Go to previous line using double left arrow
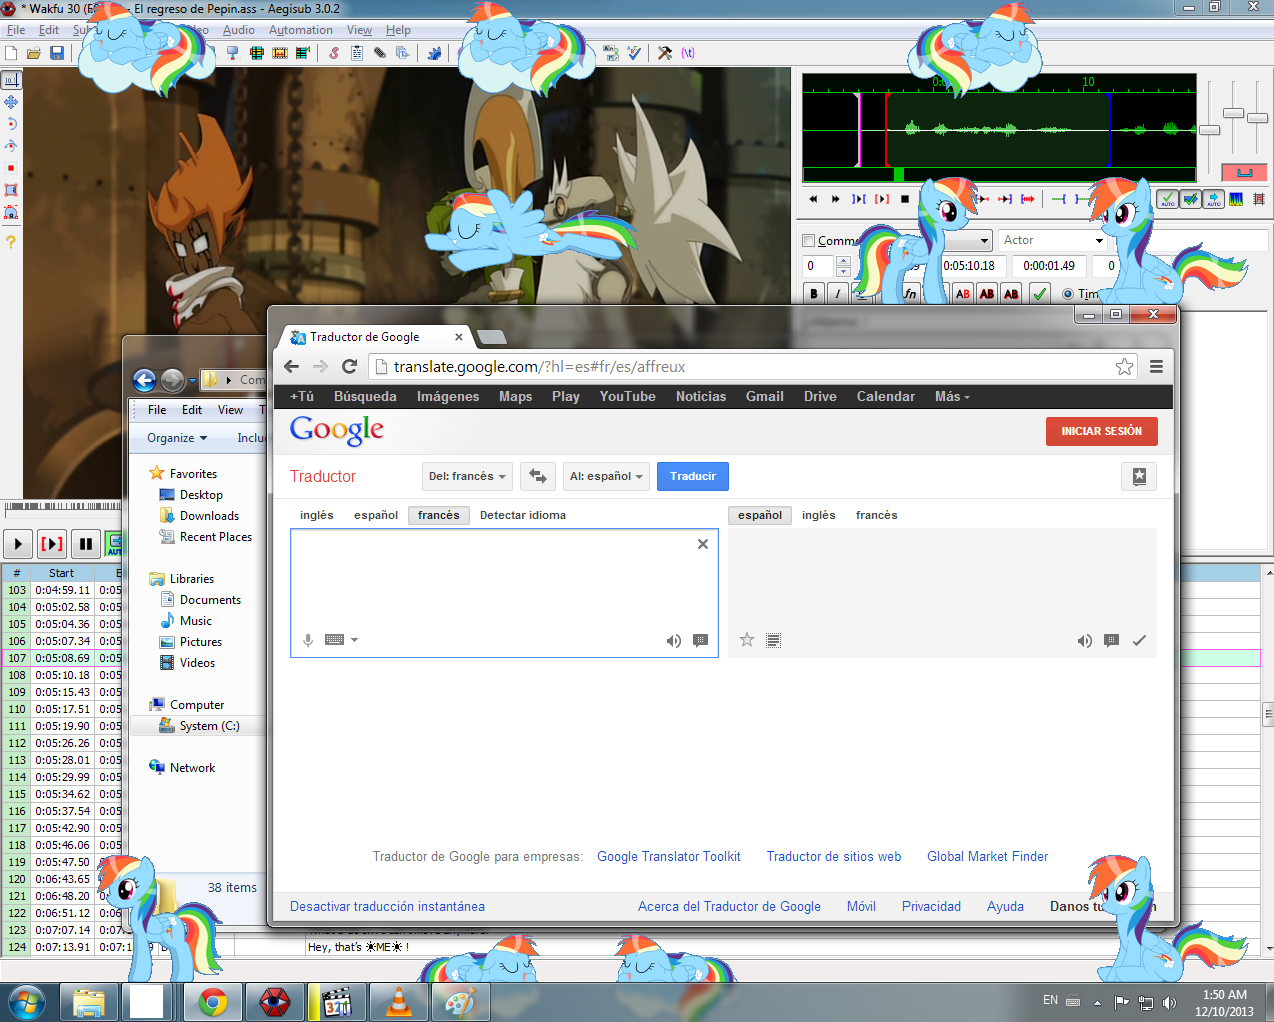Screen dimensions: 1274x1022 point(813,199)
